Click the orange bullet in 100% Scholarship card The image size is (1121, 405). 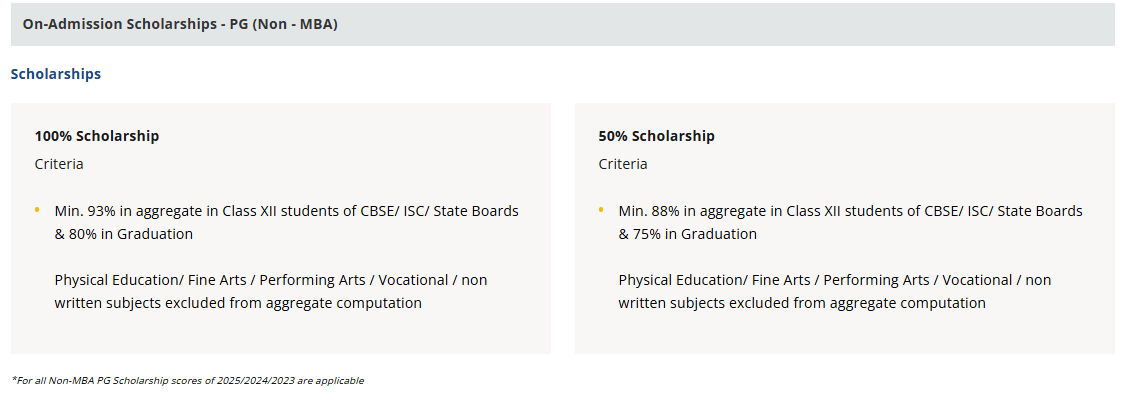click(37, 211)
